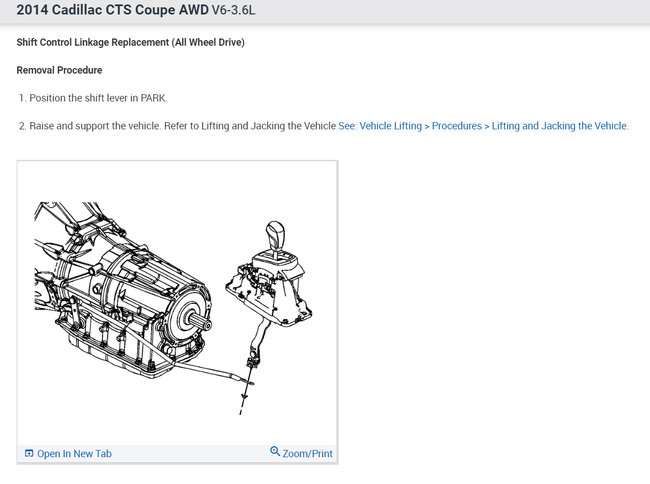650x484 pixels.
Task: Click the Open In New Tab icon
Action: tap(29, 453)
